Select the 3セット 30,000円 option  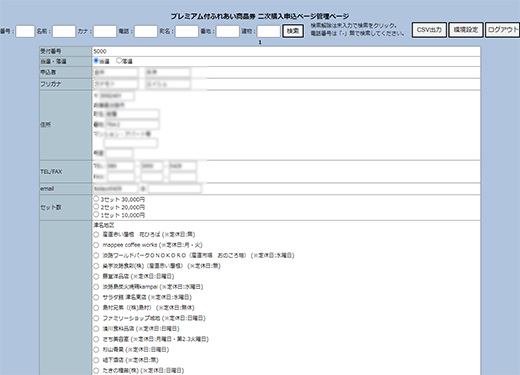pos(96,199)
